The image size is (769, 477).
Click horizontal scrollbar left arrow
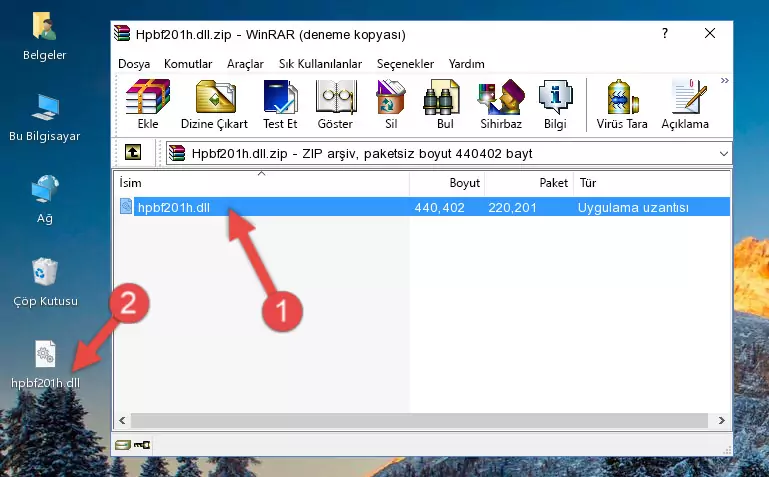click(122, 420)
